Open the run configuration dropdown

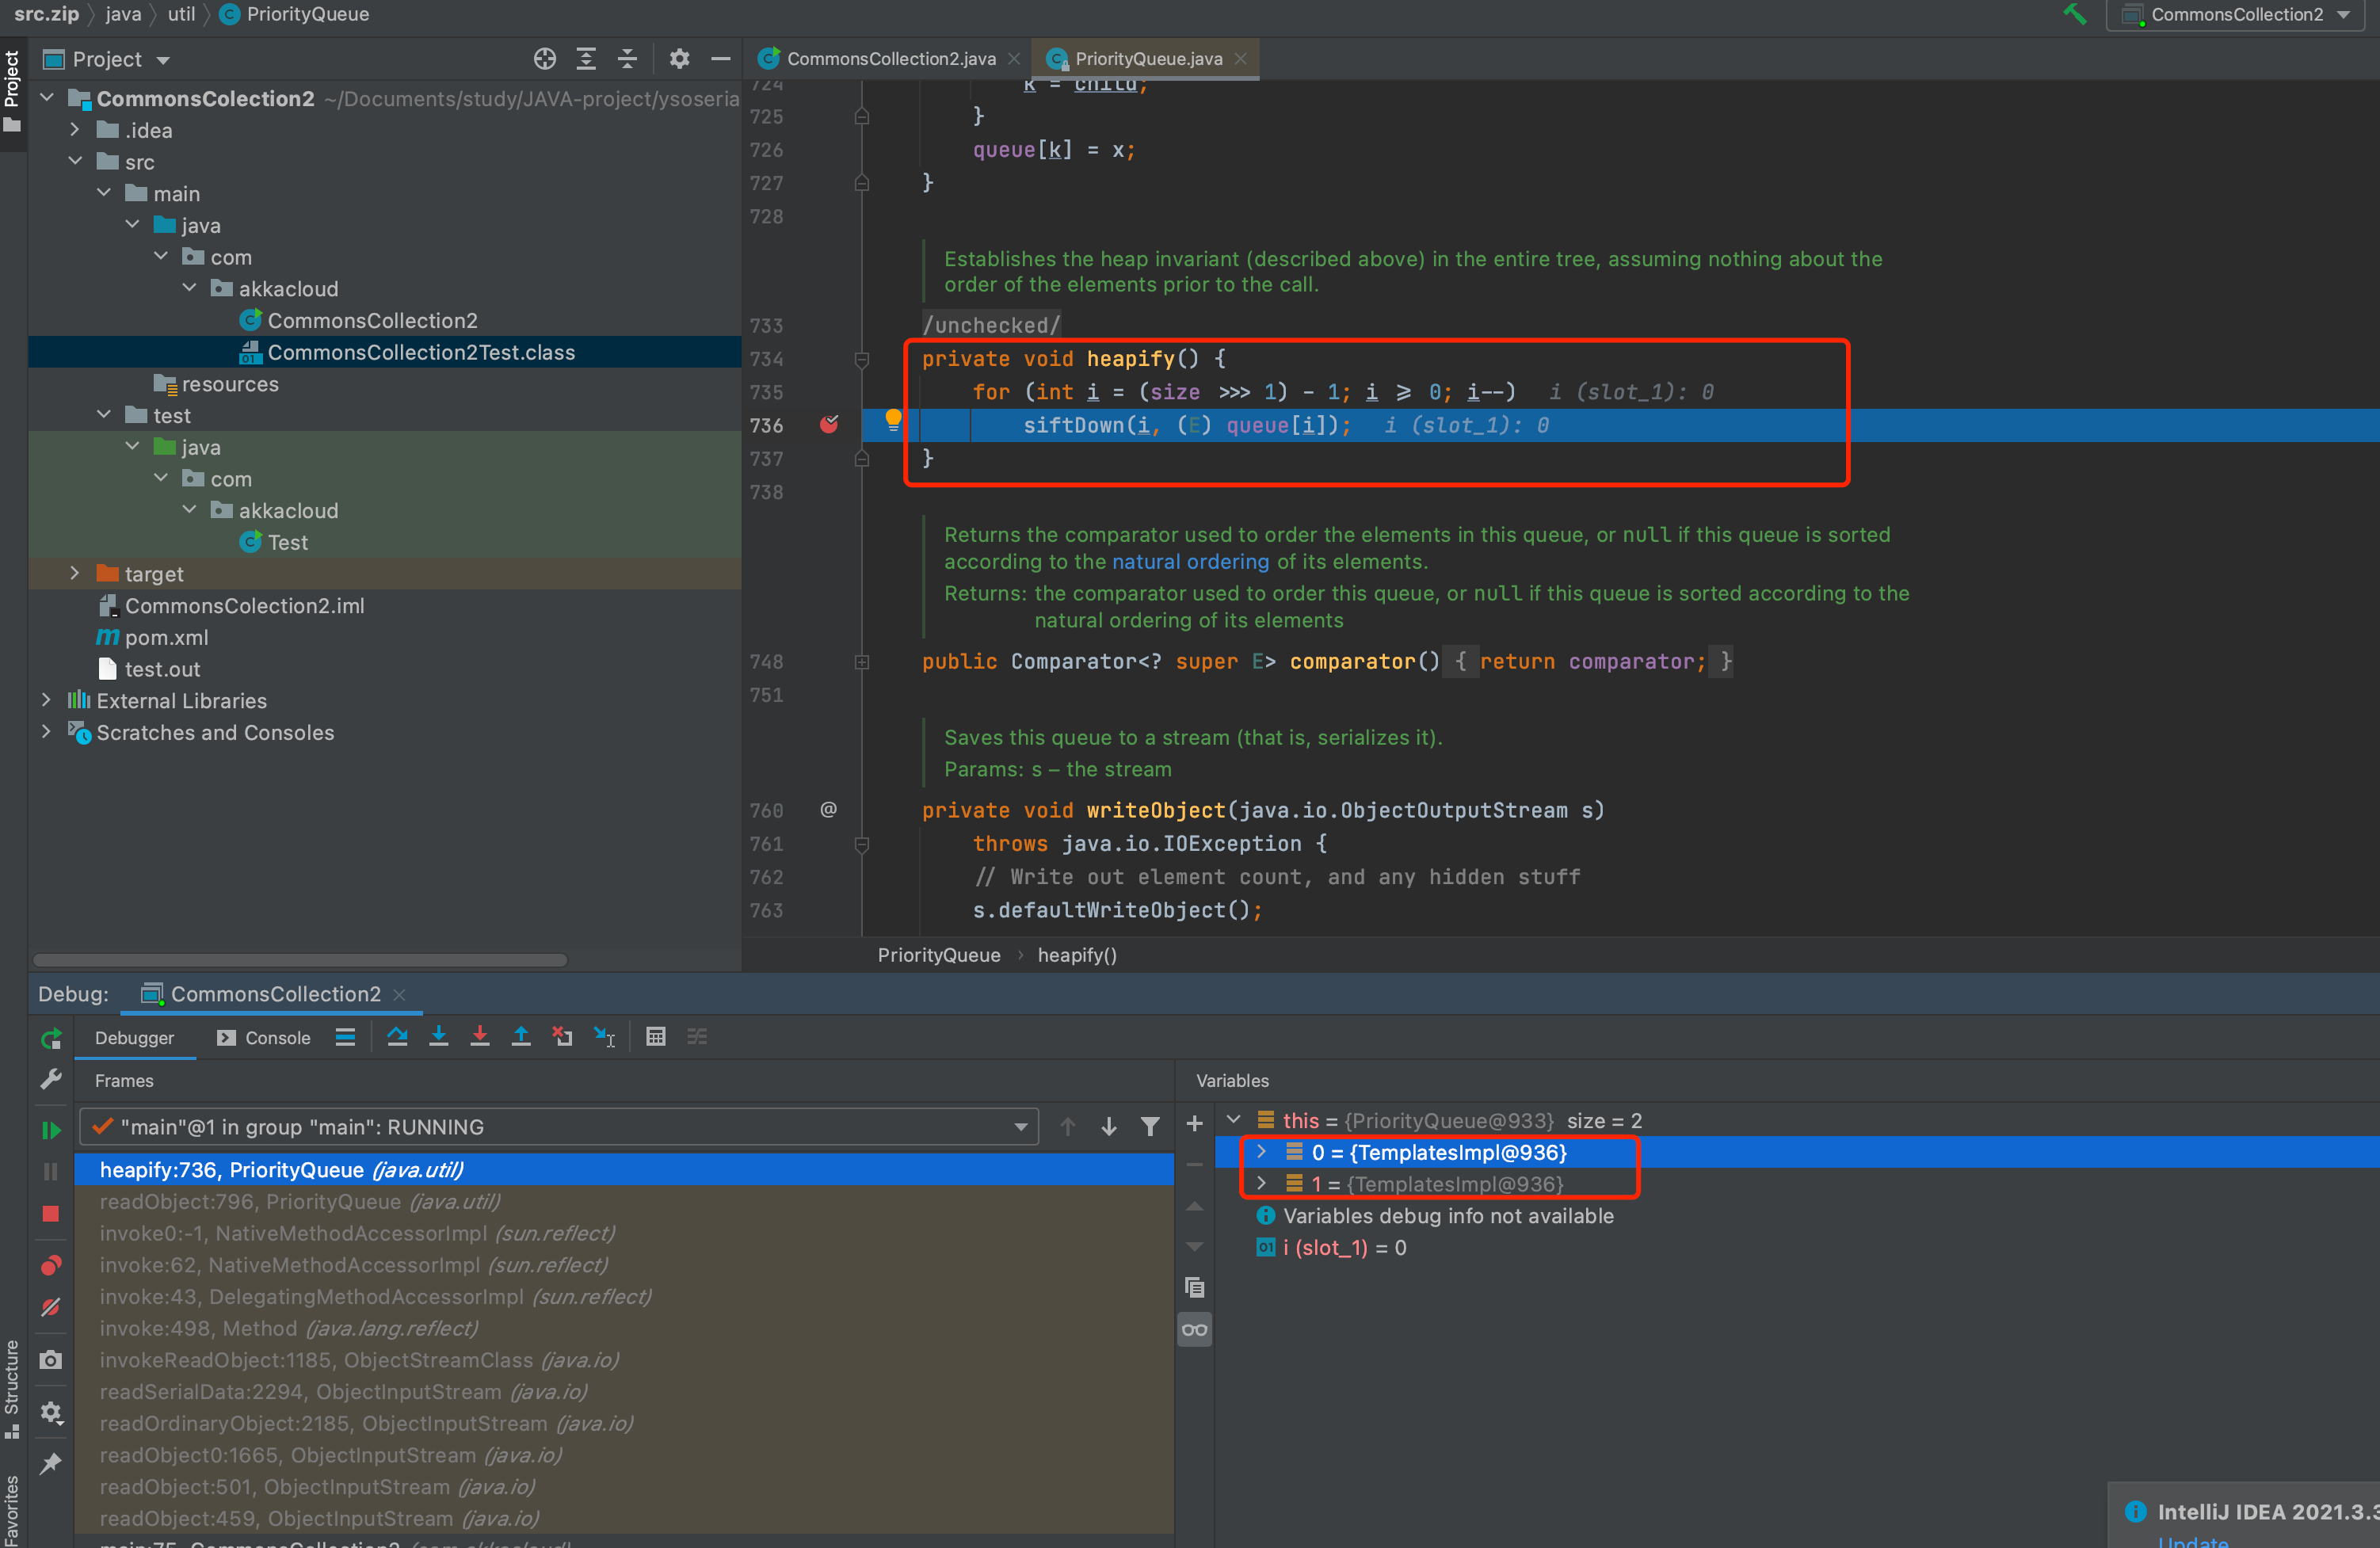point(2237,15)
